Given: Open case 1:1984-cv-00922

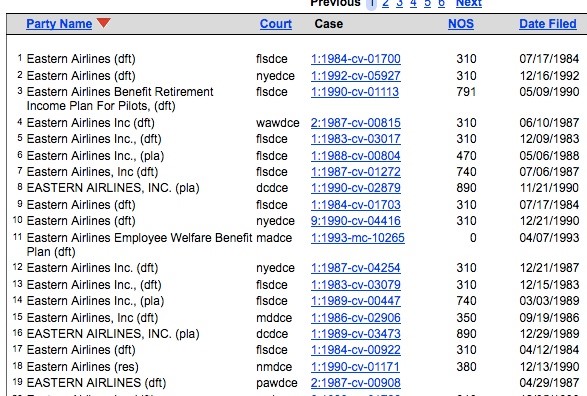Looking at the screenshot, I should click(x=356, y=350).
